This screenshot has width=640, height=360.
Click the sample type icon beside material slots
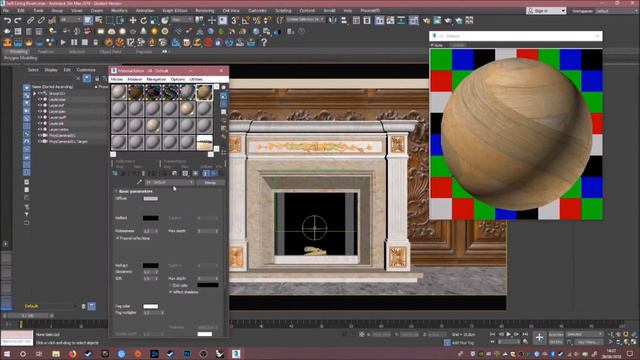224,88
